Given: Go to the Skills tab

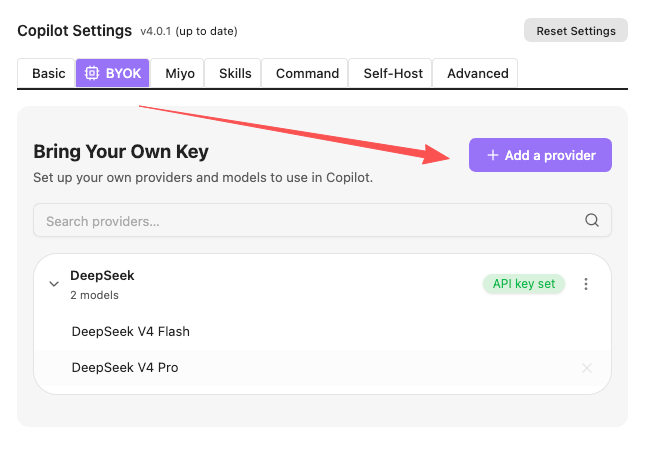Looking at the screenshot, I should 235,73.
